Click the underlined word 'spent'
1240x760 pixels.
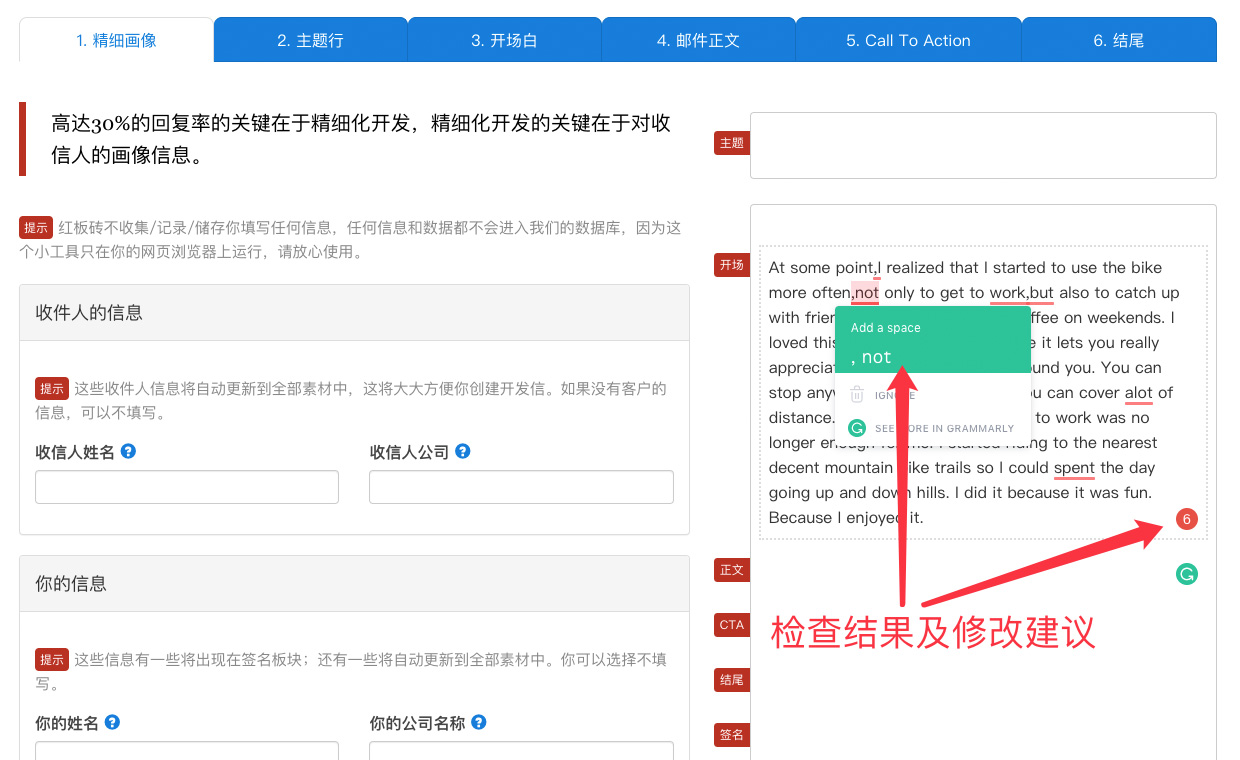(1074, 468)
